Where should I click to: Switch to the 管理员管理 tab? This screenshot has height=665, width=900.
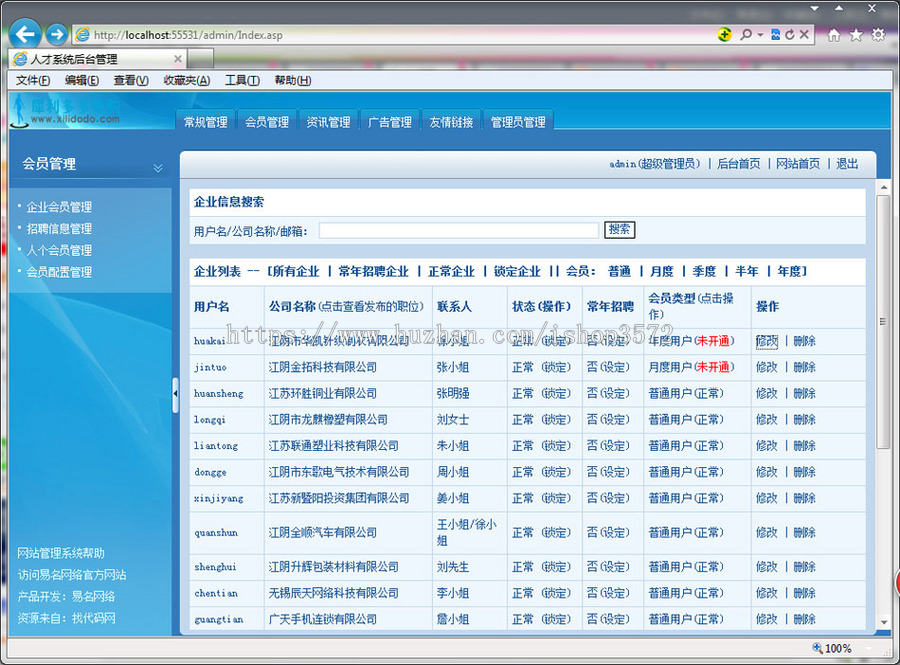[x=518, y=121]
